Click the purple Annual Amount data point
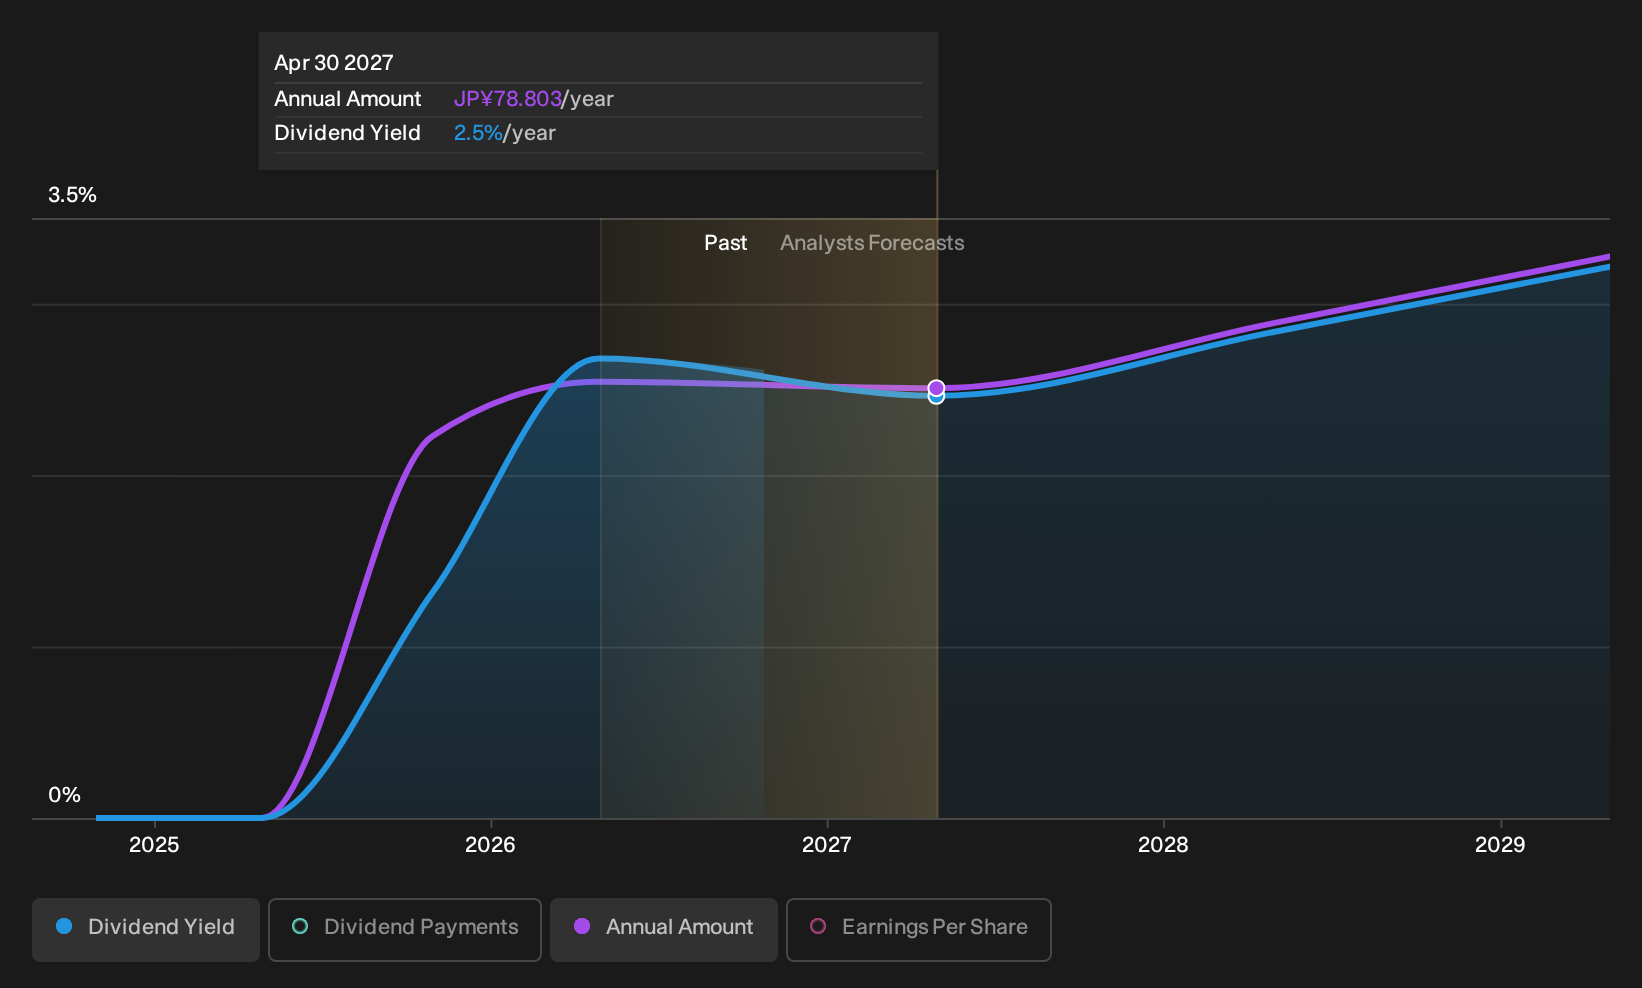 pyautogui.click(x=936, y=387)
